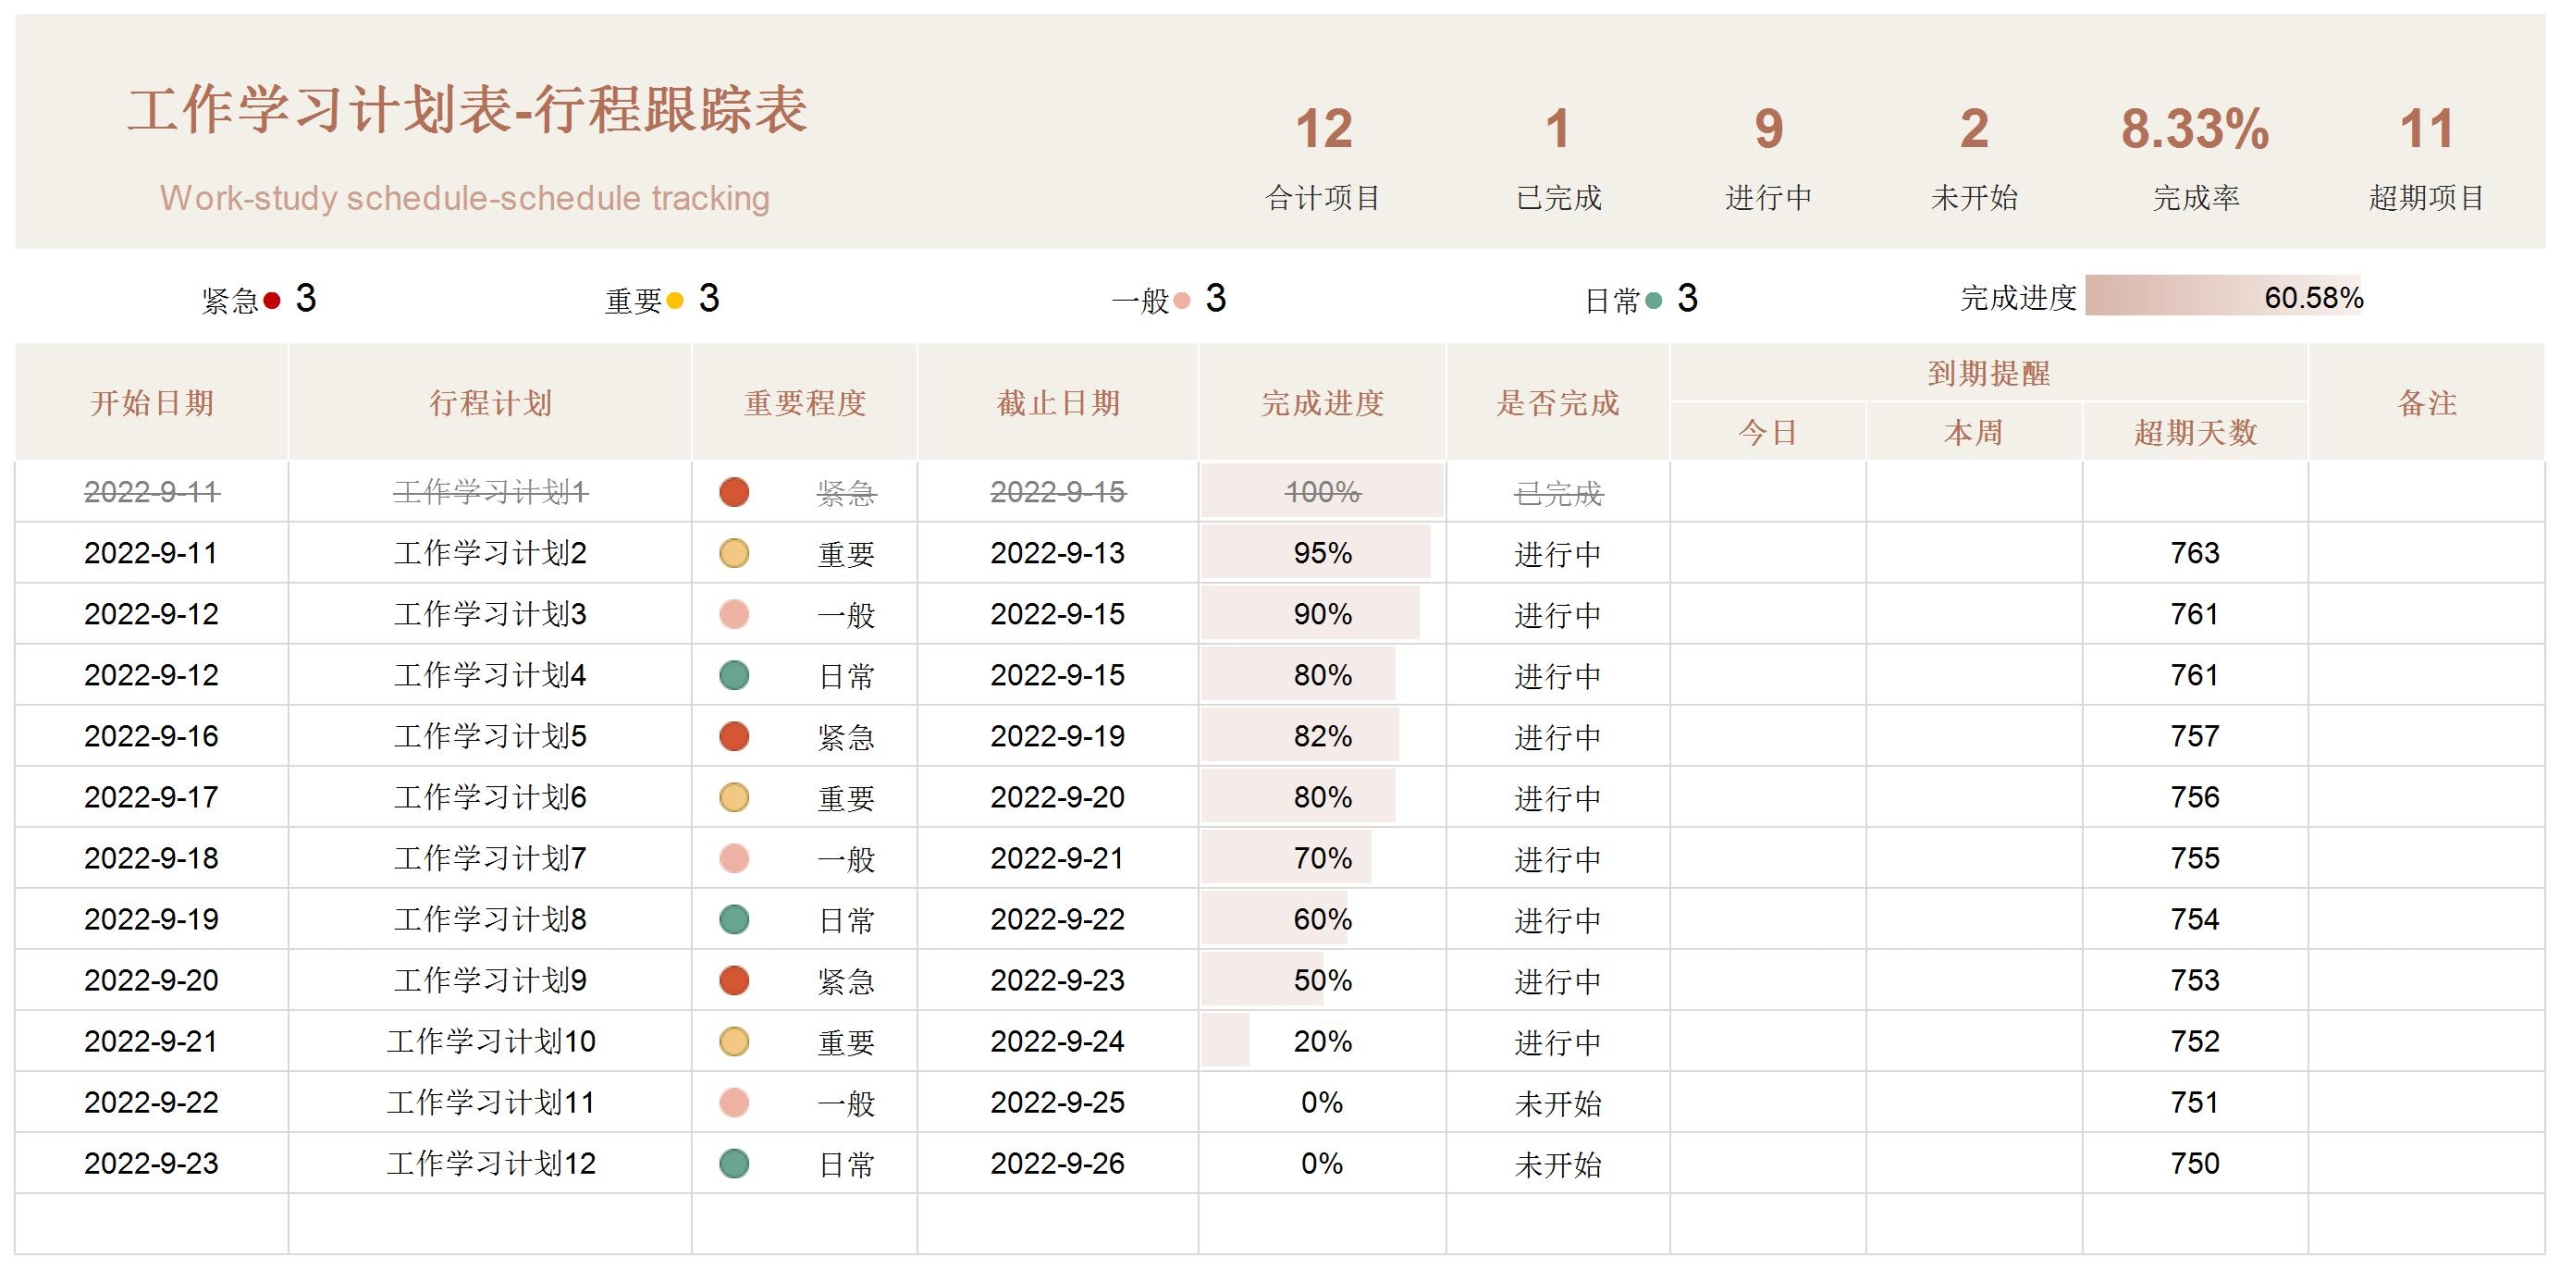The width and height of the screenshot is (2560, 1269).
Task: Click the 行程计划 column header
Action: [x=490, y=403]
